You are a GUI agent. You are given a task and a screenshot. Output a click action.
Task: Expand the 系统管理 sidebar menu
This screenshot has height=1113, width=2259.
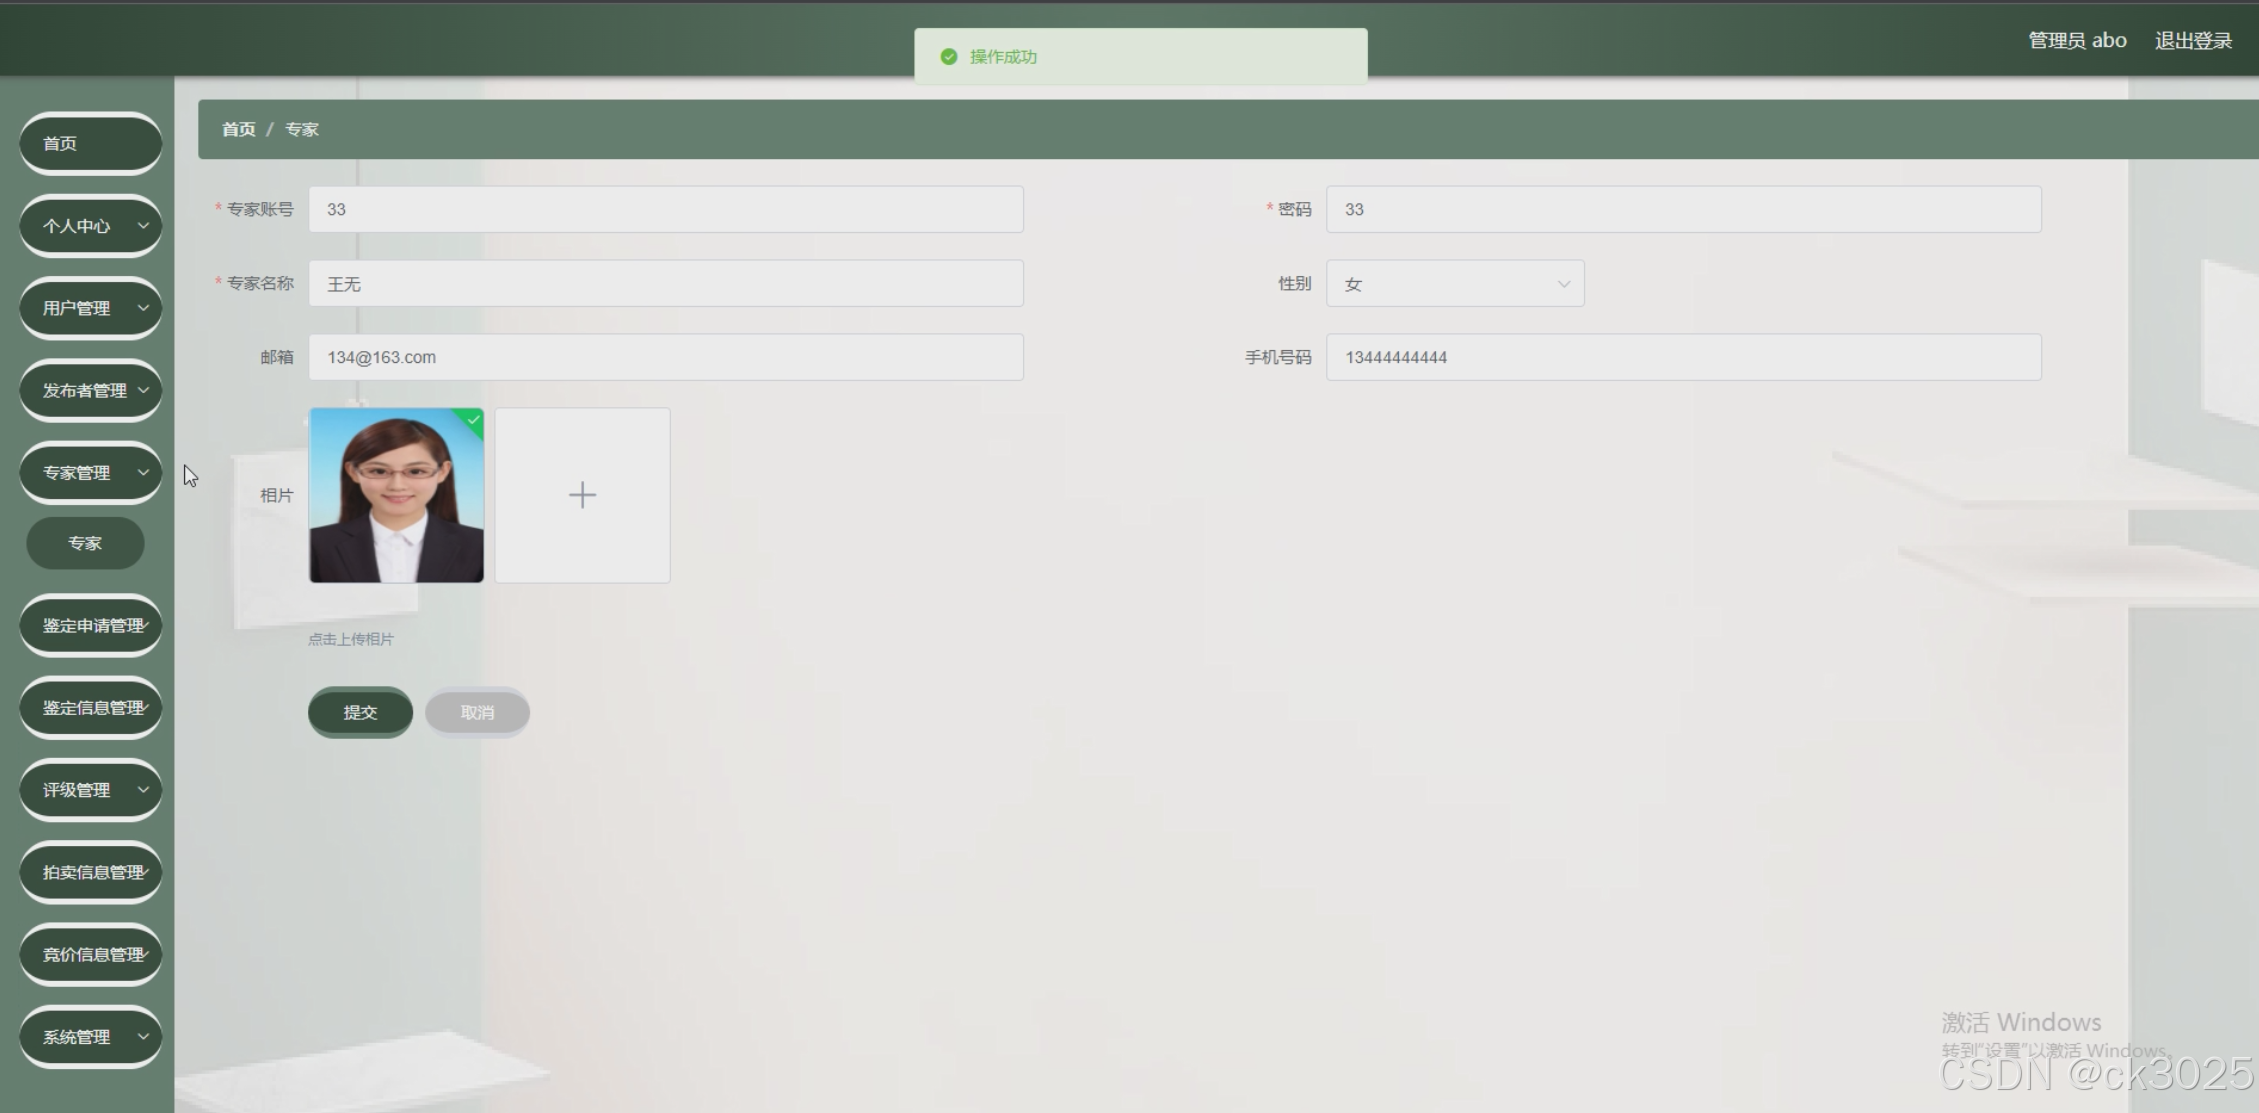coord(90,1037)
